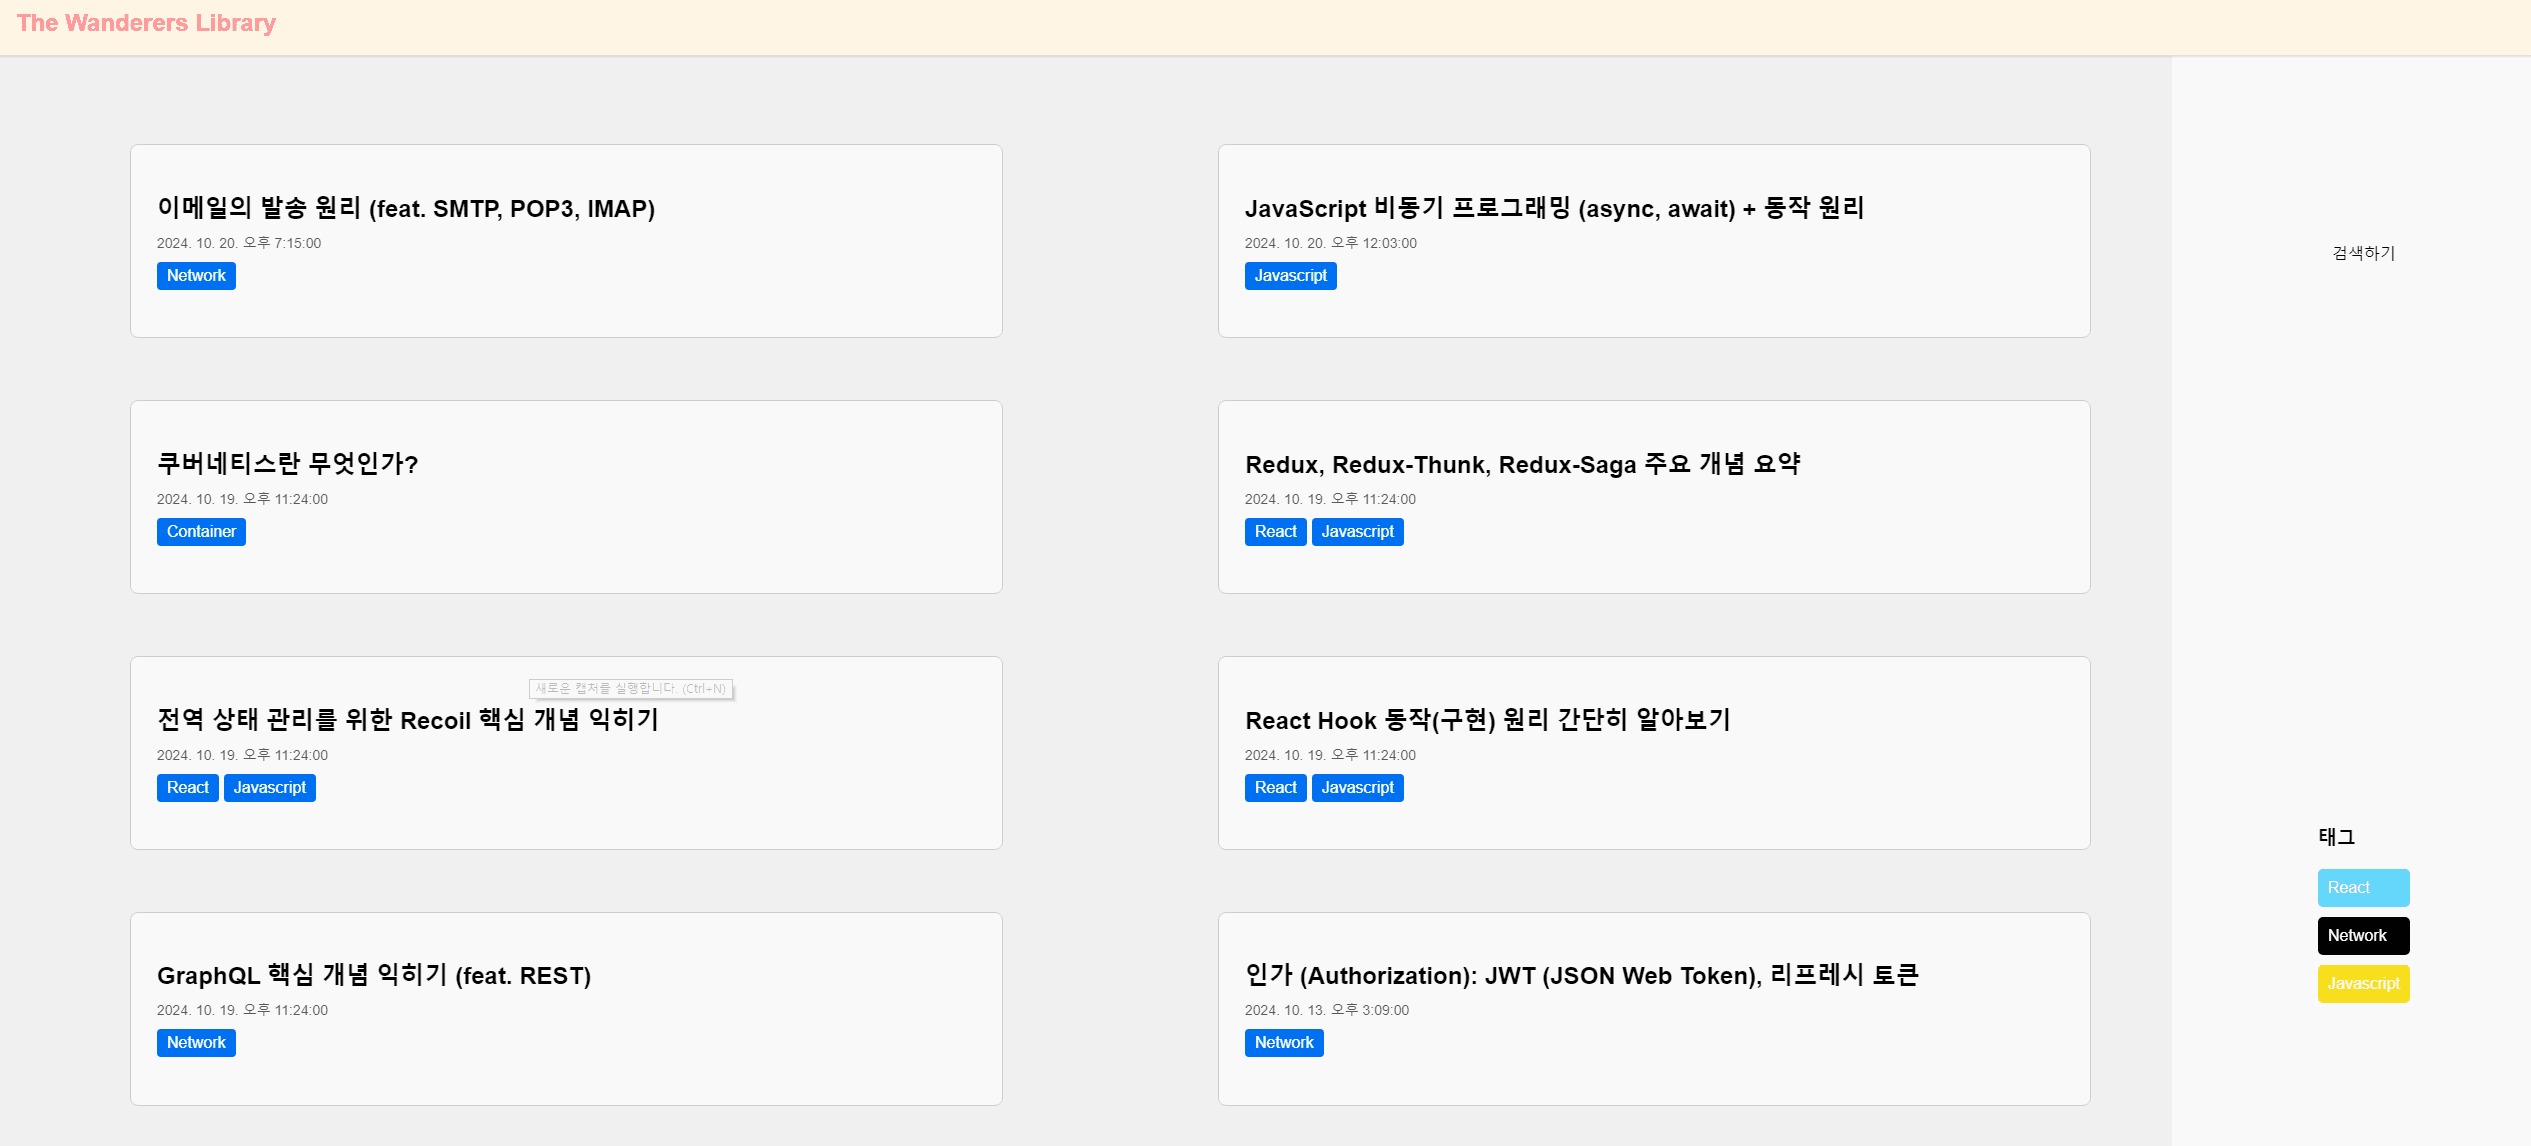Image resolution: width=2531 pixels, height=1146 pixels.
Task: Open the 검색하기 search link
Action: click(2363, 253)
